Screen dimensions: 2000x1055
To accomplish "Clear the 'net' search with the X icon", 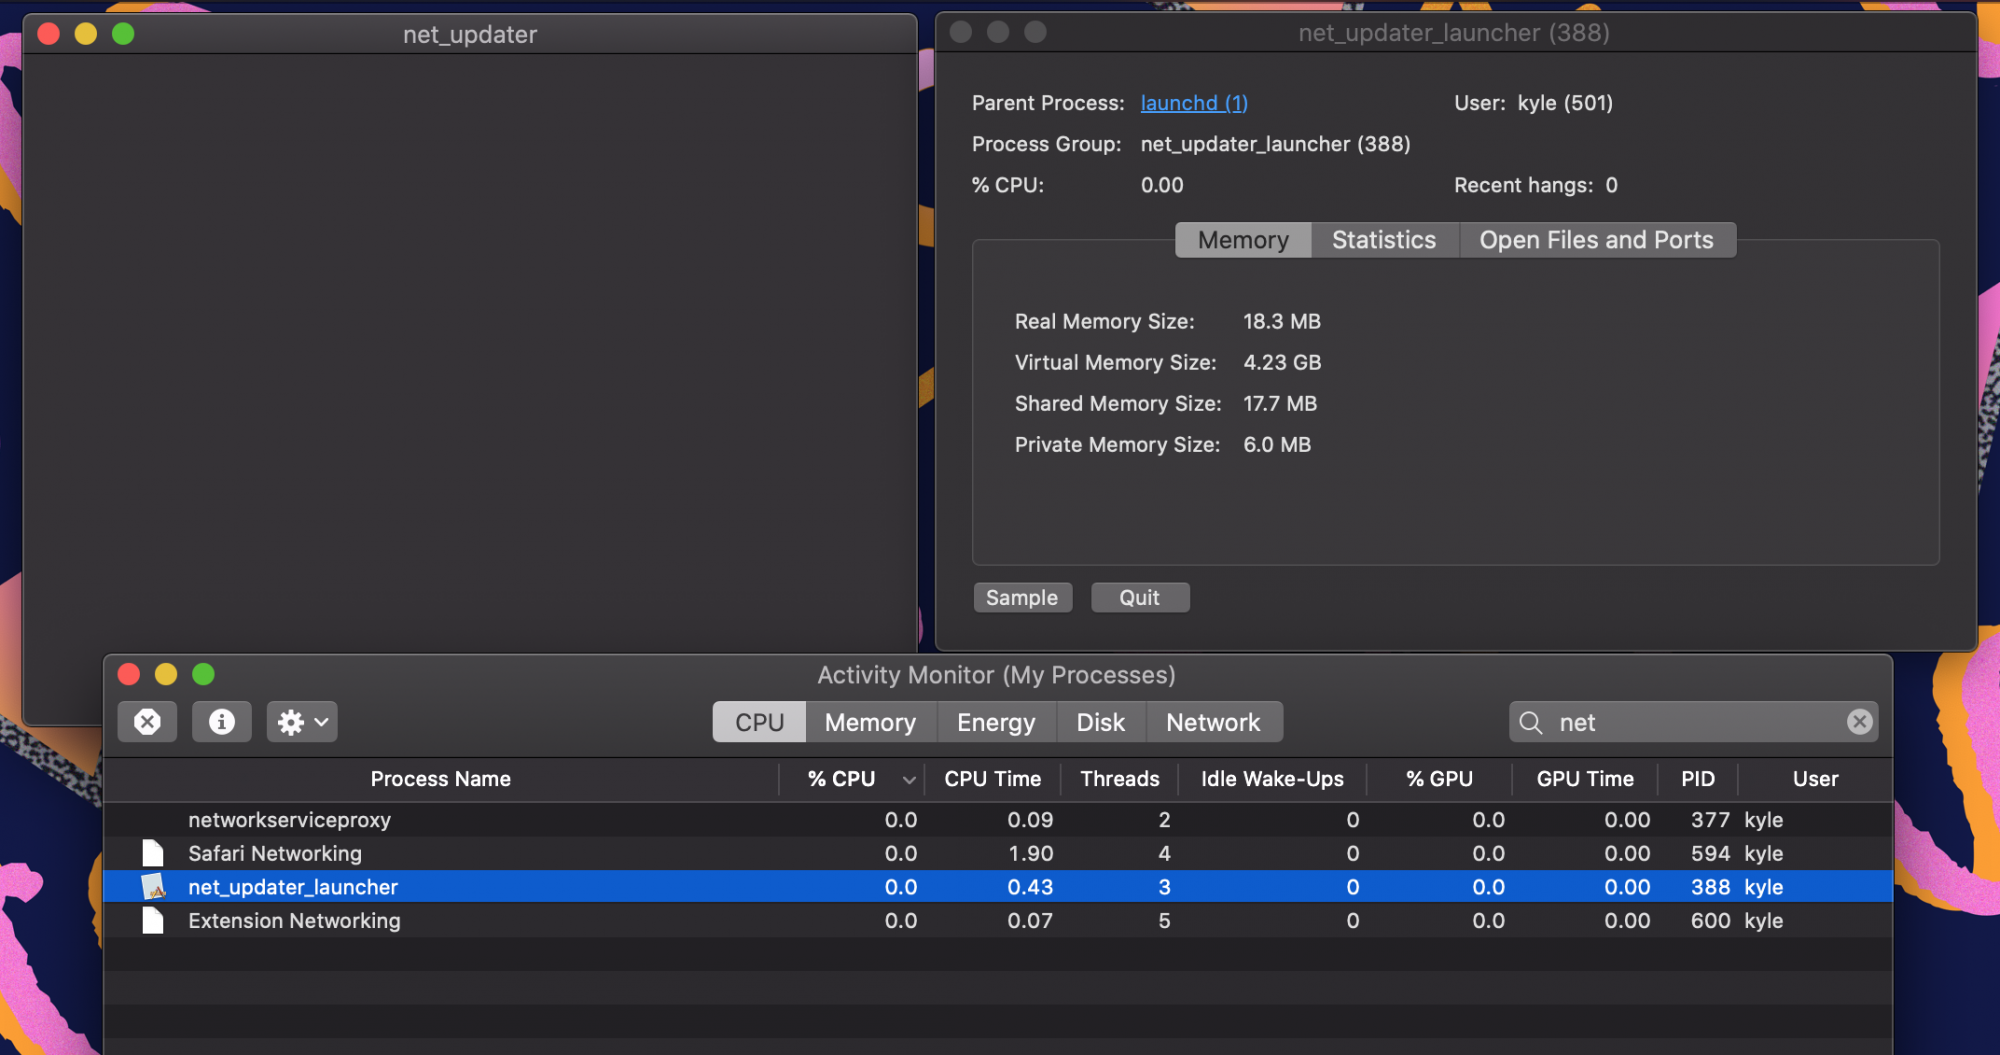I will [1859, 722].
